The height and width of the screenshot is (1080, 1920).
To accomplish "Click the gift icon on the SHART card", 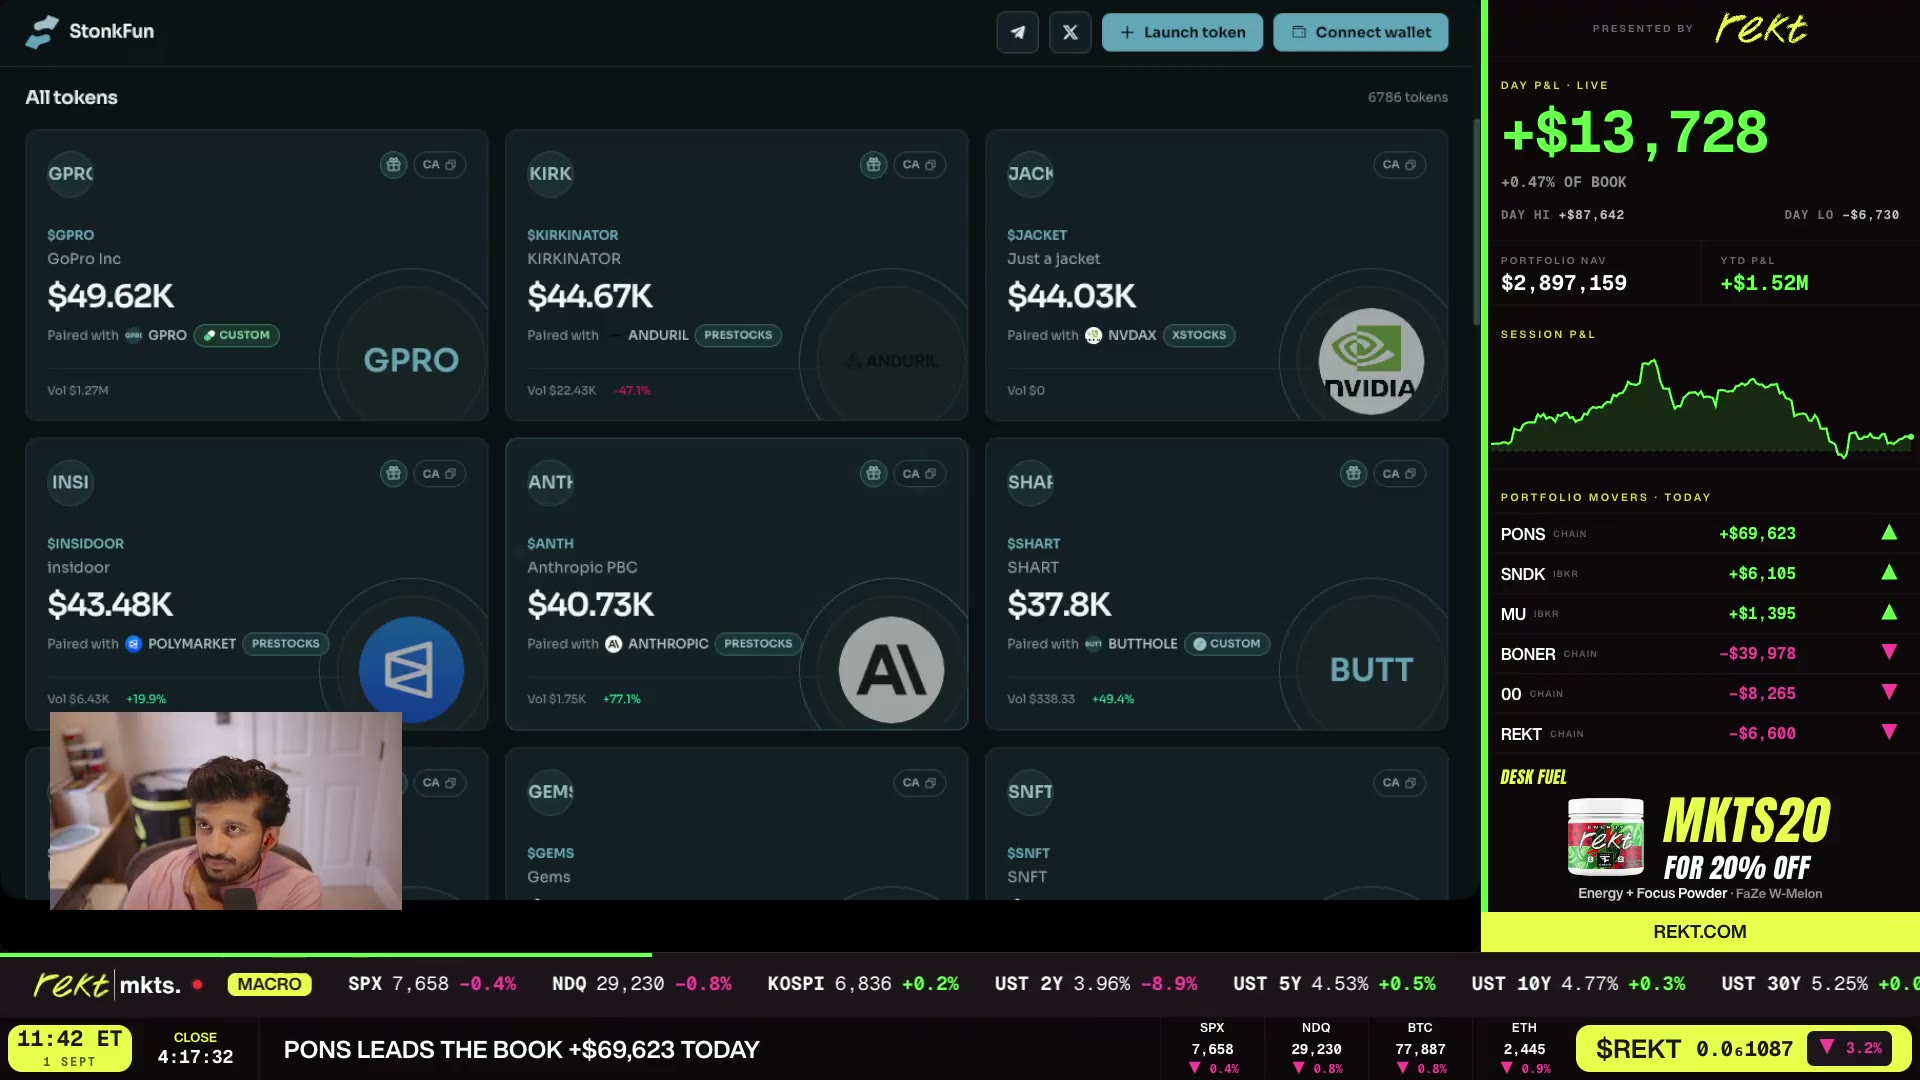I will 1353,474.
